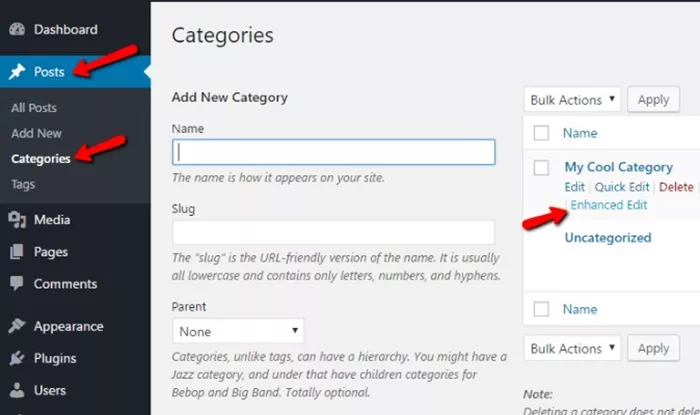Toggle the select-all checkbox in table header
Image resolution: width=700 pixels, height=415 pixels.
click(x=541, y=133)
